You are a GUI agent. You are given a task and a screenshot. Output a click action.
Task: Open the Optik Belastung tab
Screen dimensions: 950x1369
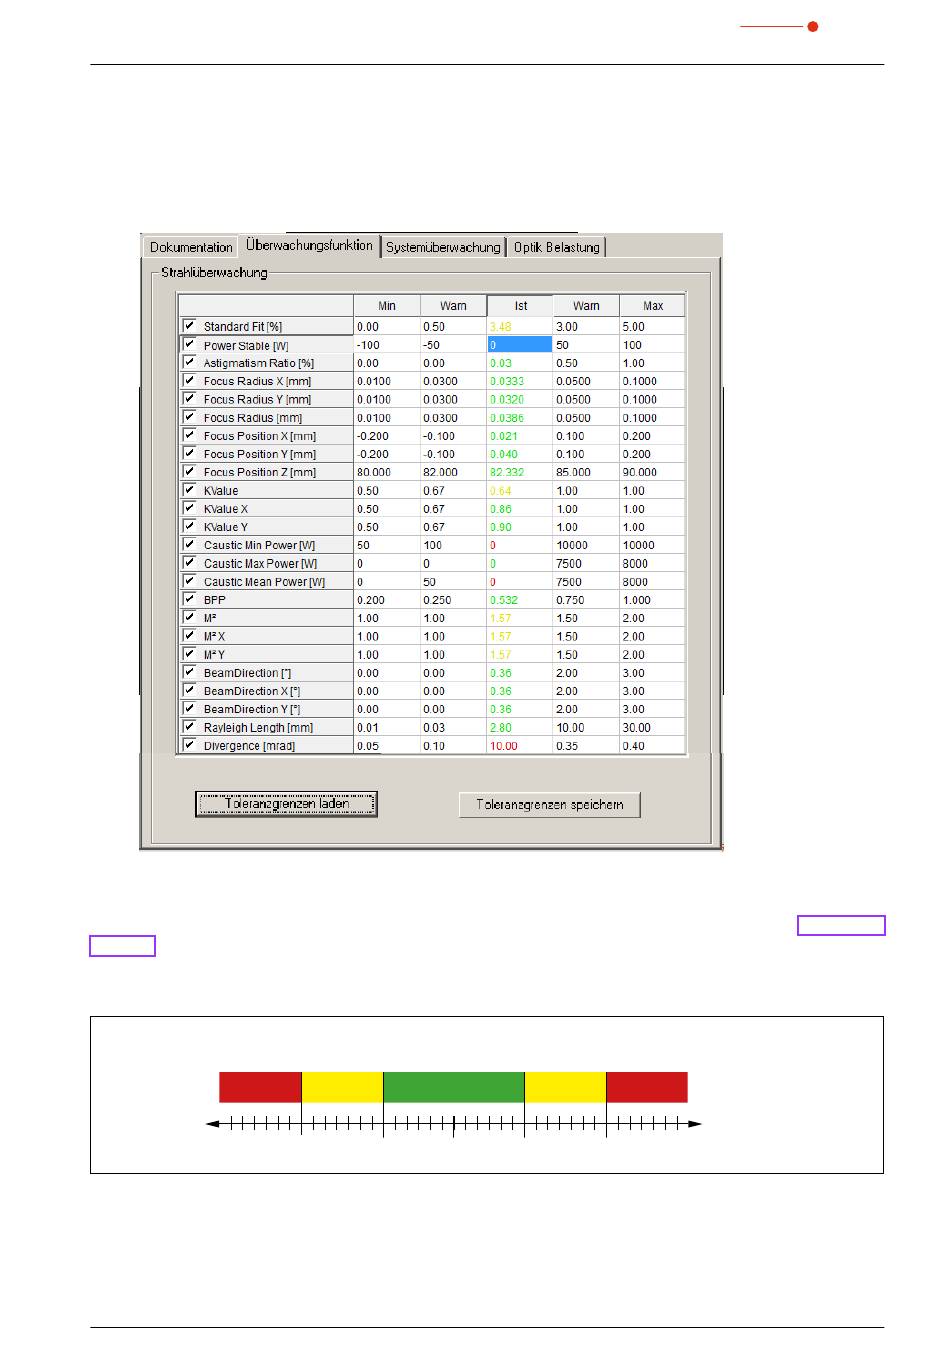pos(557,247)
